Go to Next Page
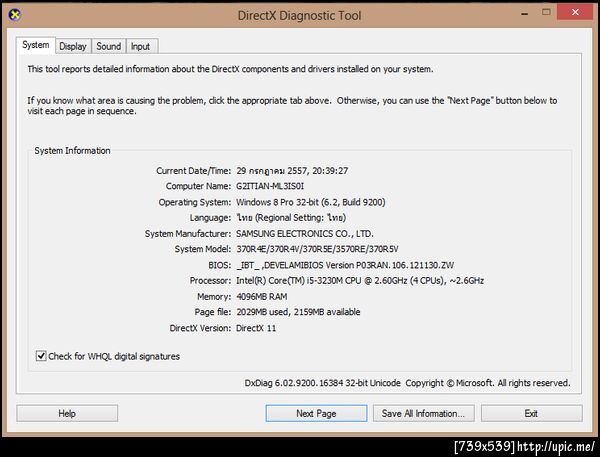The height and width of the screenshot is (457, 600). [316, 413]
